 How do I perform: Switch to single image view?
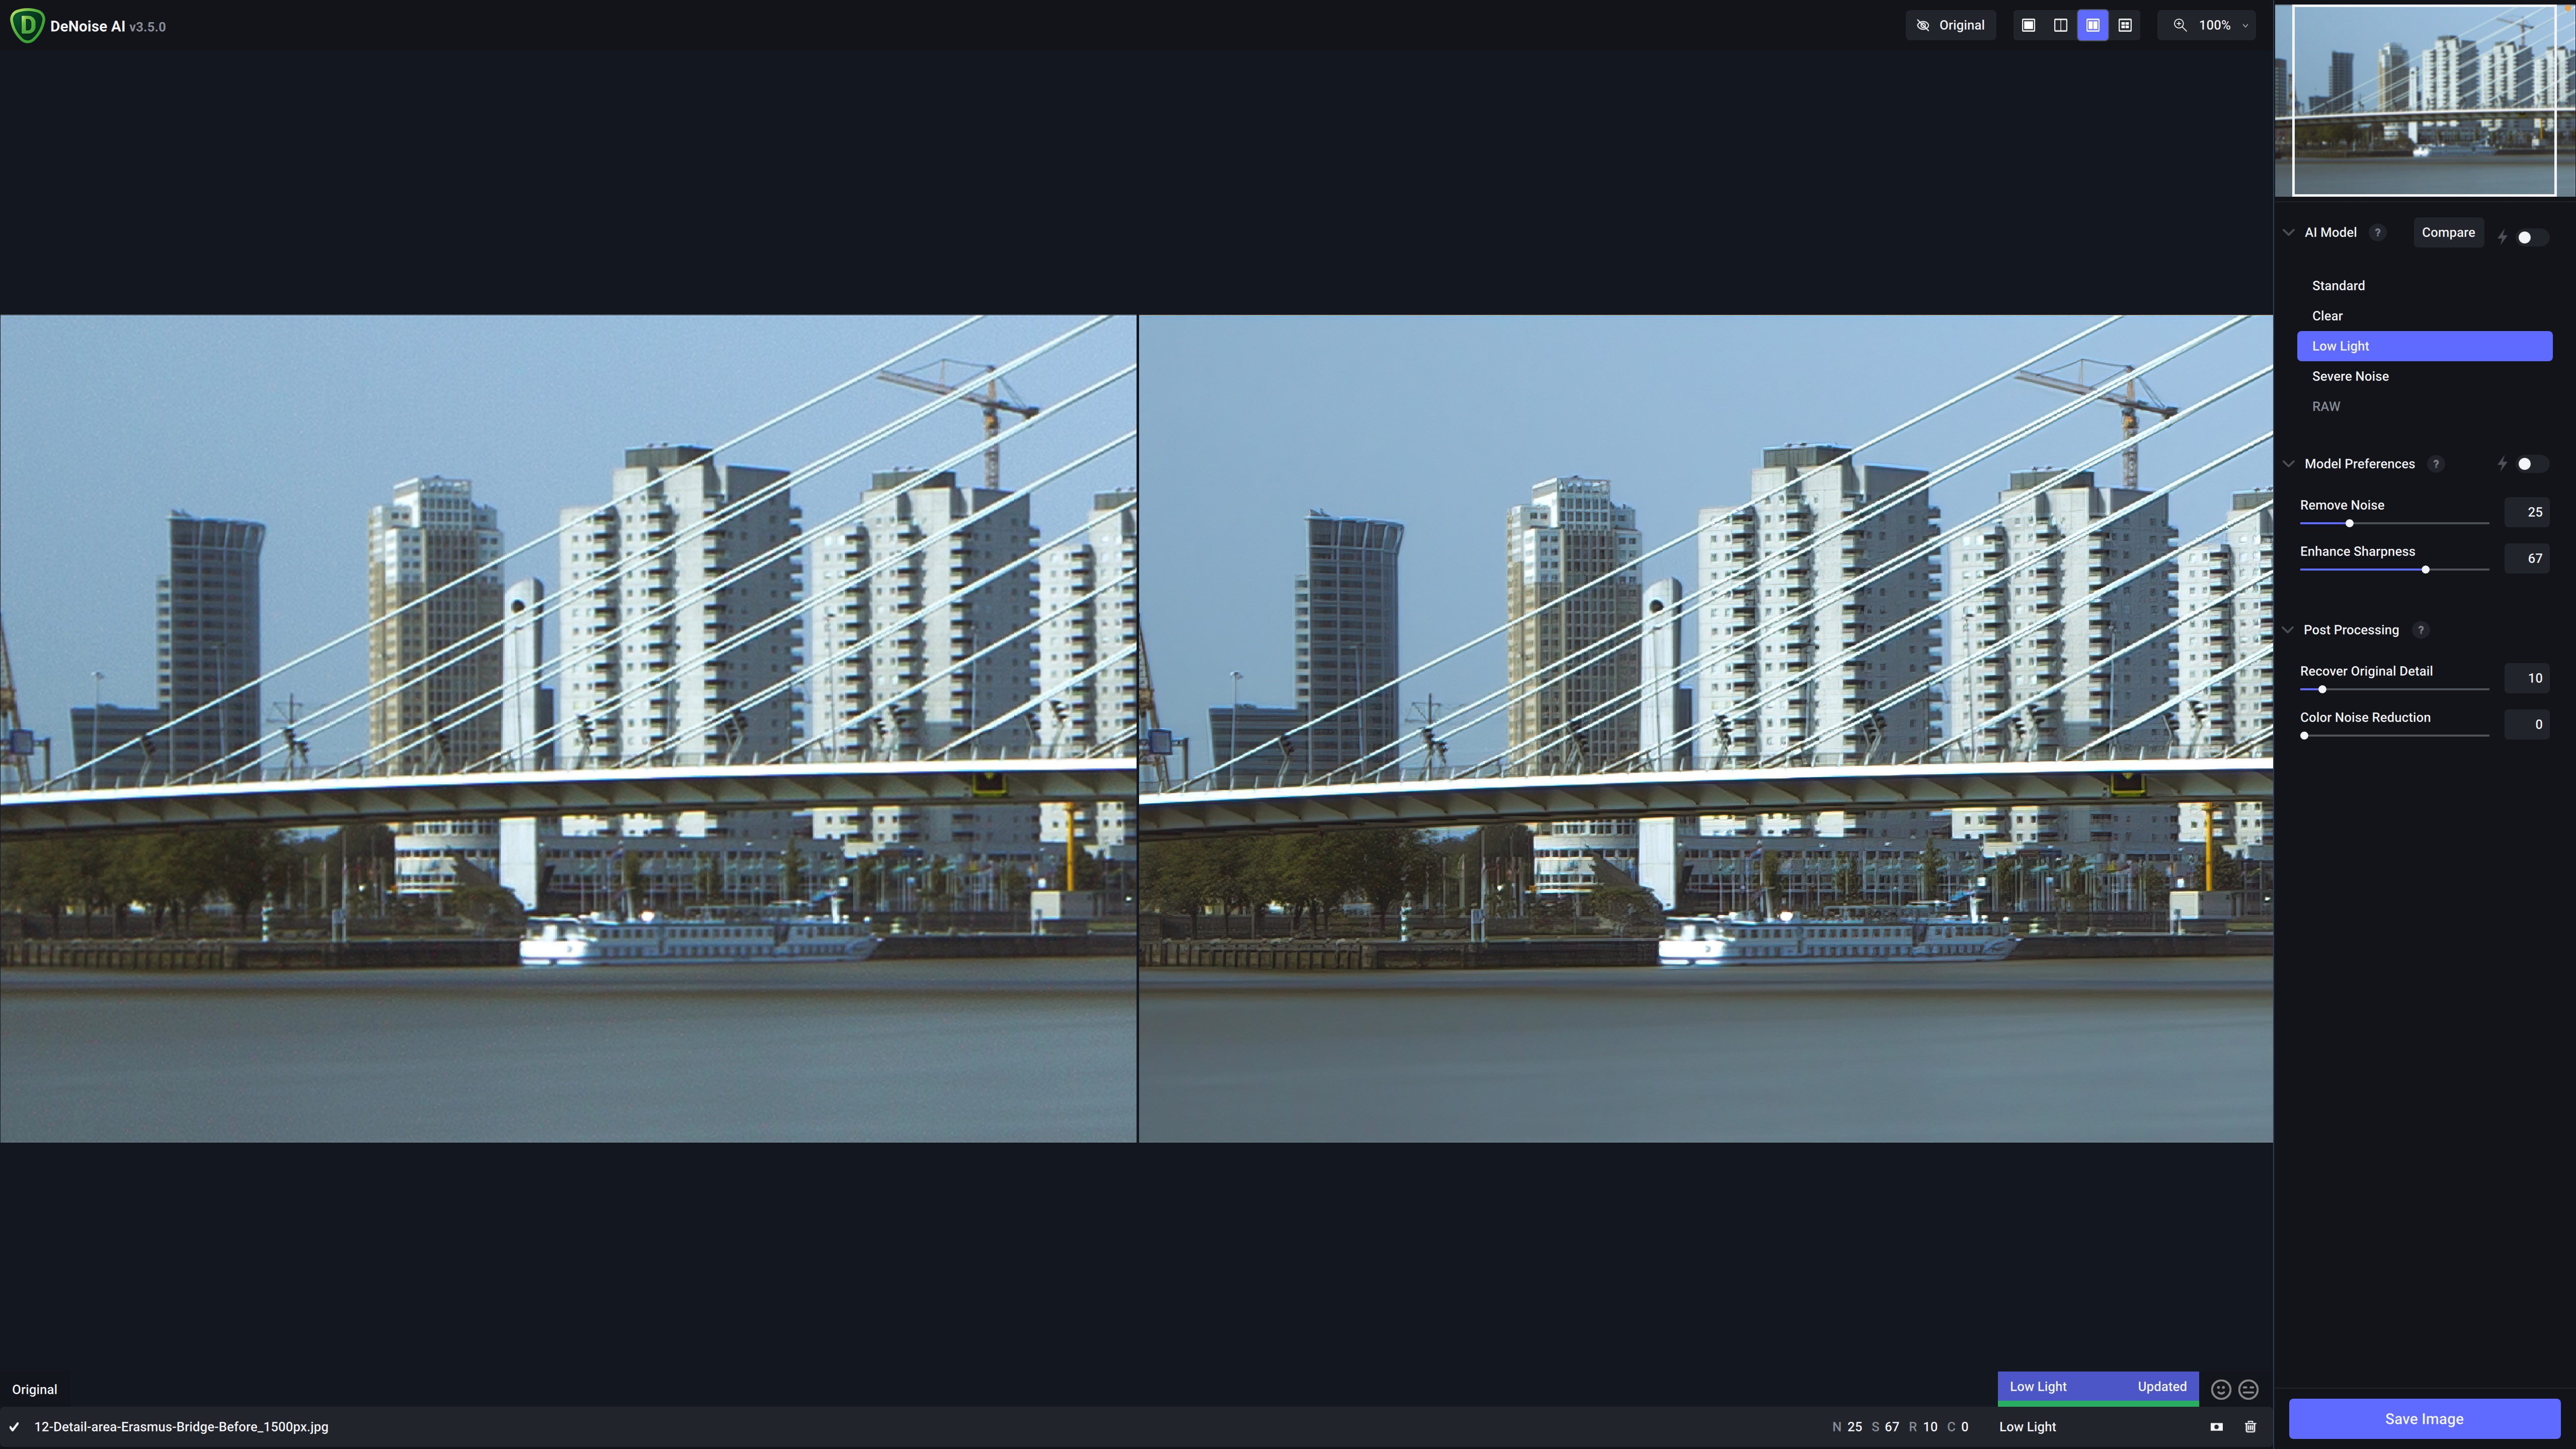(2028, 25)
